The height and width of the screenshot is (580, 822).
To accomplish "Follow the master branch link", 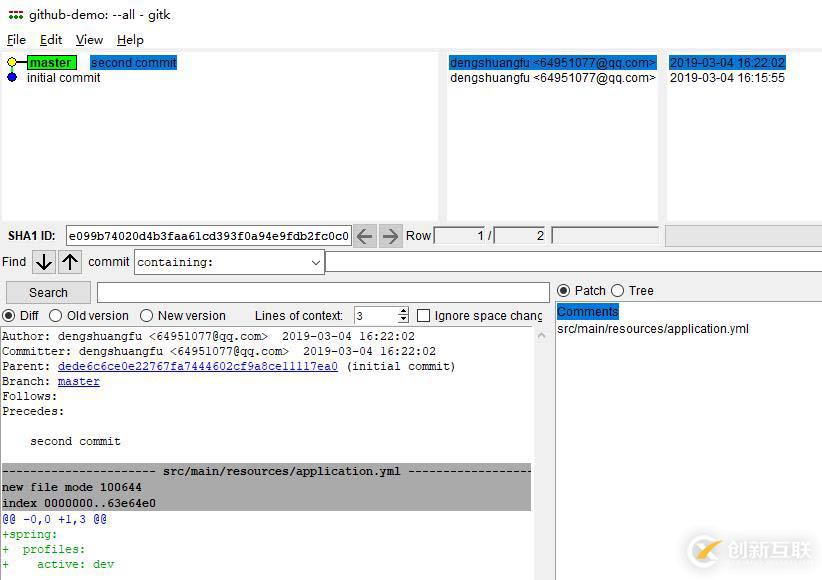I will [79, 381].
